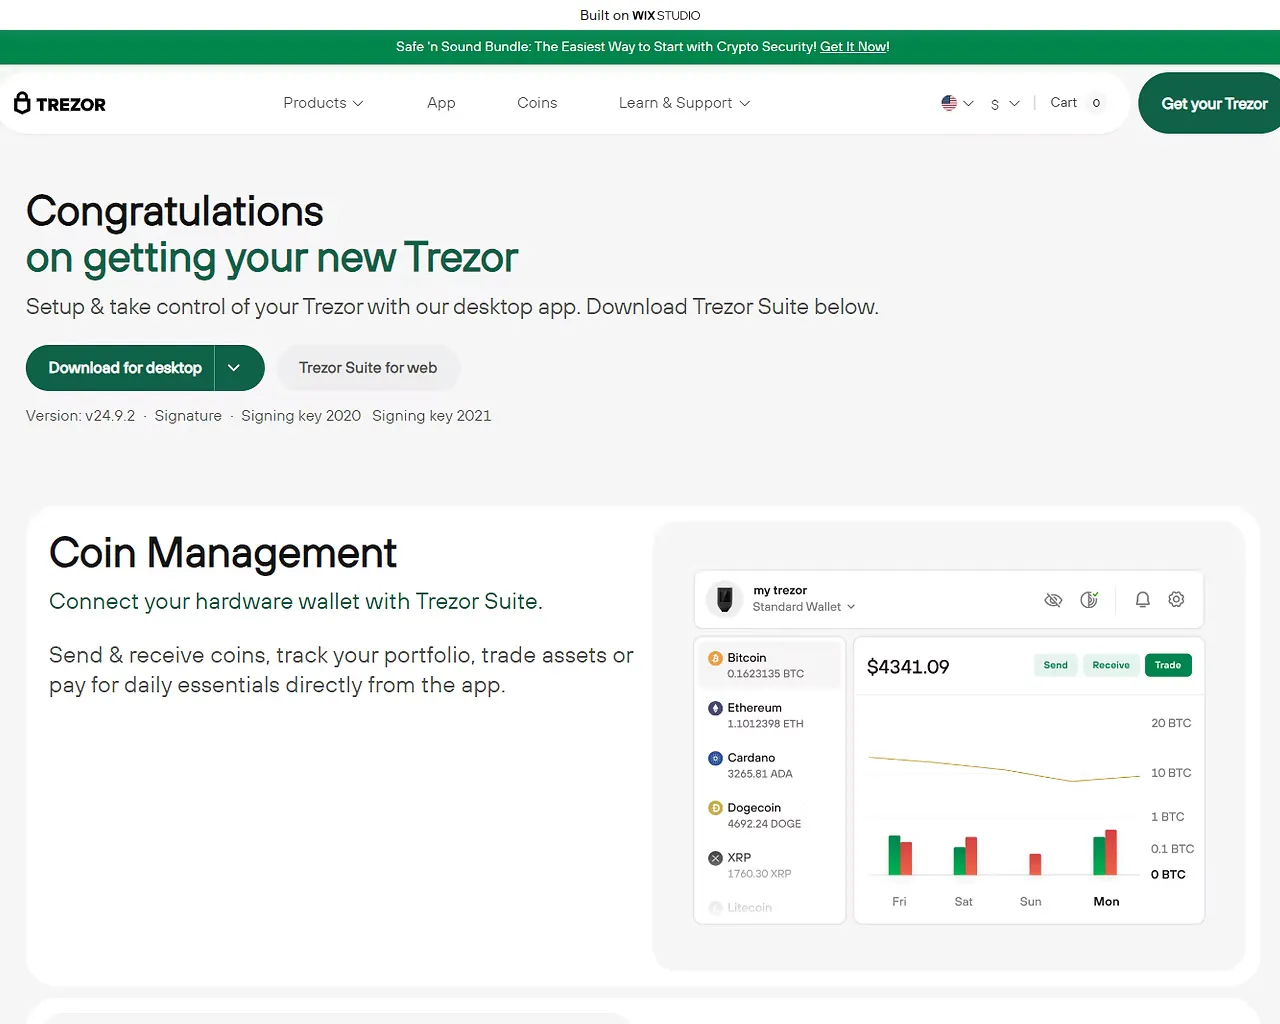Viewport: 1280px width, 1024px height.
Task: Select the Dogecoin account row
Action: pos(769,815)
